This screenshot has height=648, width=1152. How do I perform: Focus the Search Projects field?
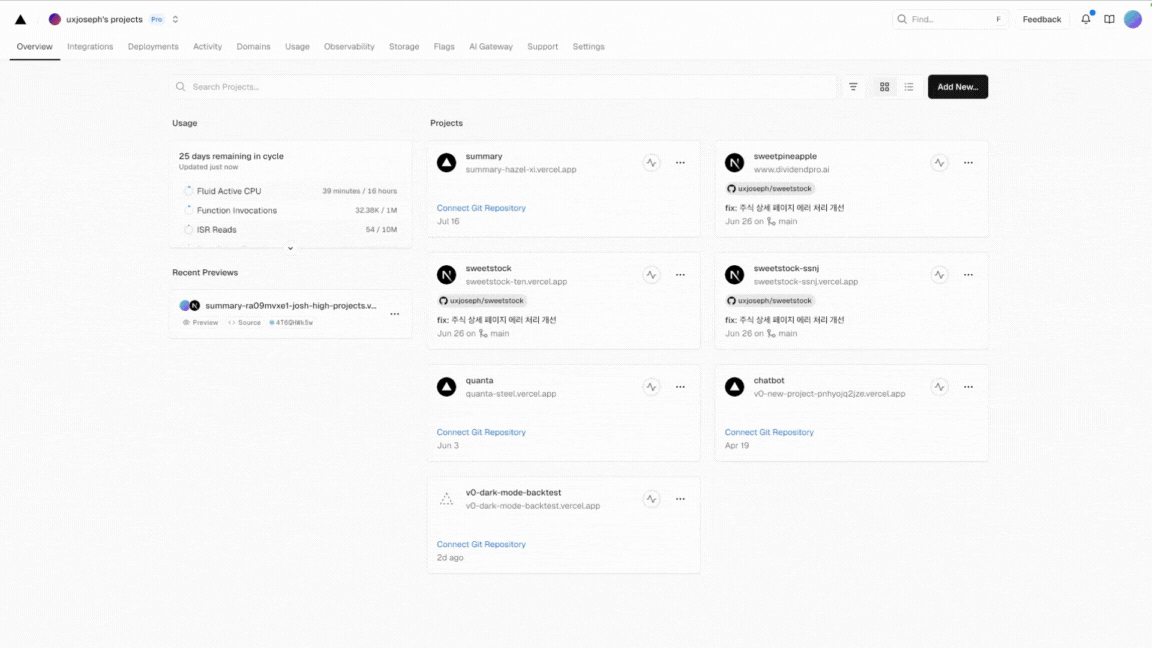point(503,87)
